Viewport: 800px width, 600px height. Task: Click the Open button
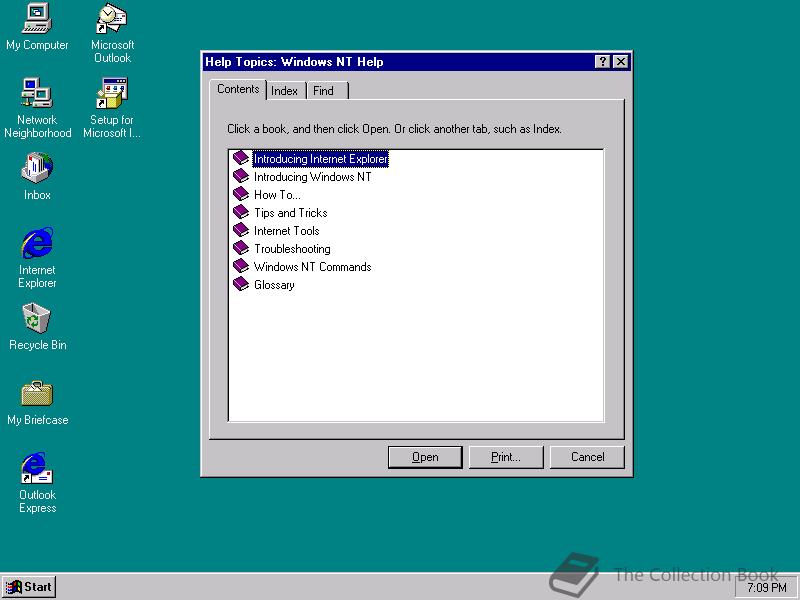tap(425, 457)
